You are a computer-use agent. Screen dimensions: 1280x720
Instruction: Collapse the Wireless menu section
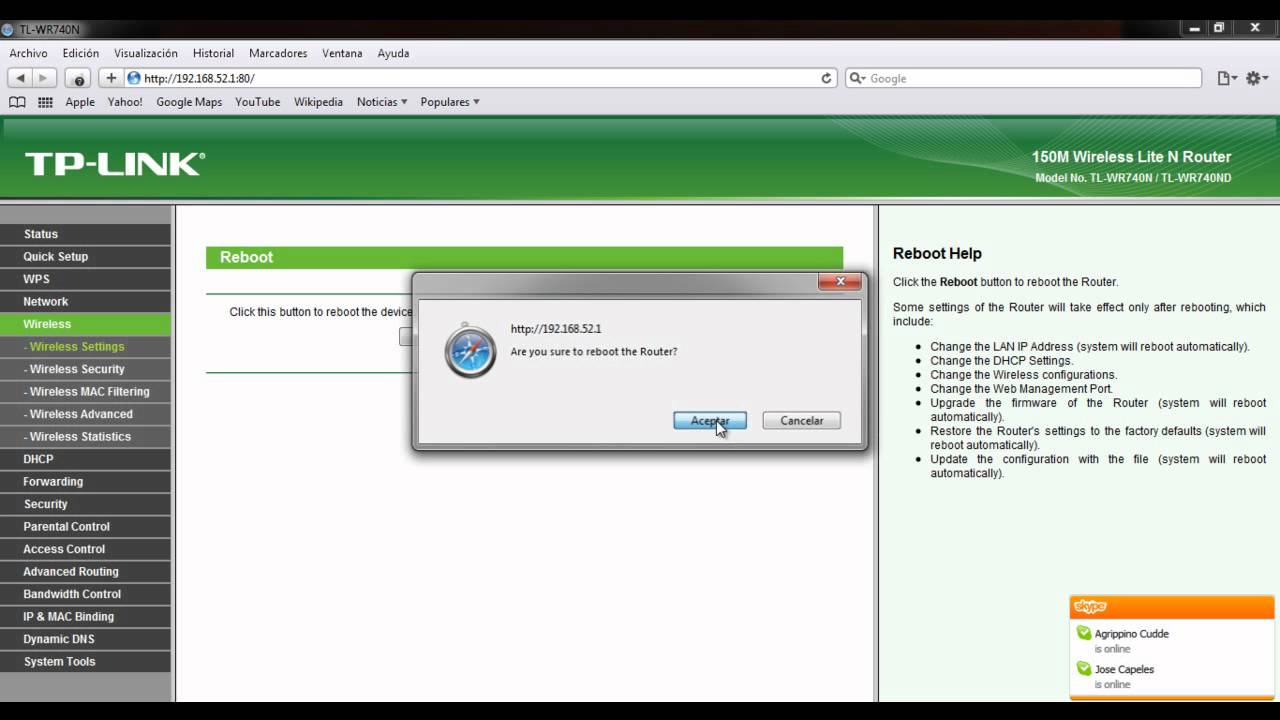click(x=85, y=324)
